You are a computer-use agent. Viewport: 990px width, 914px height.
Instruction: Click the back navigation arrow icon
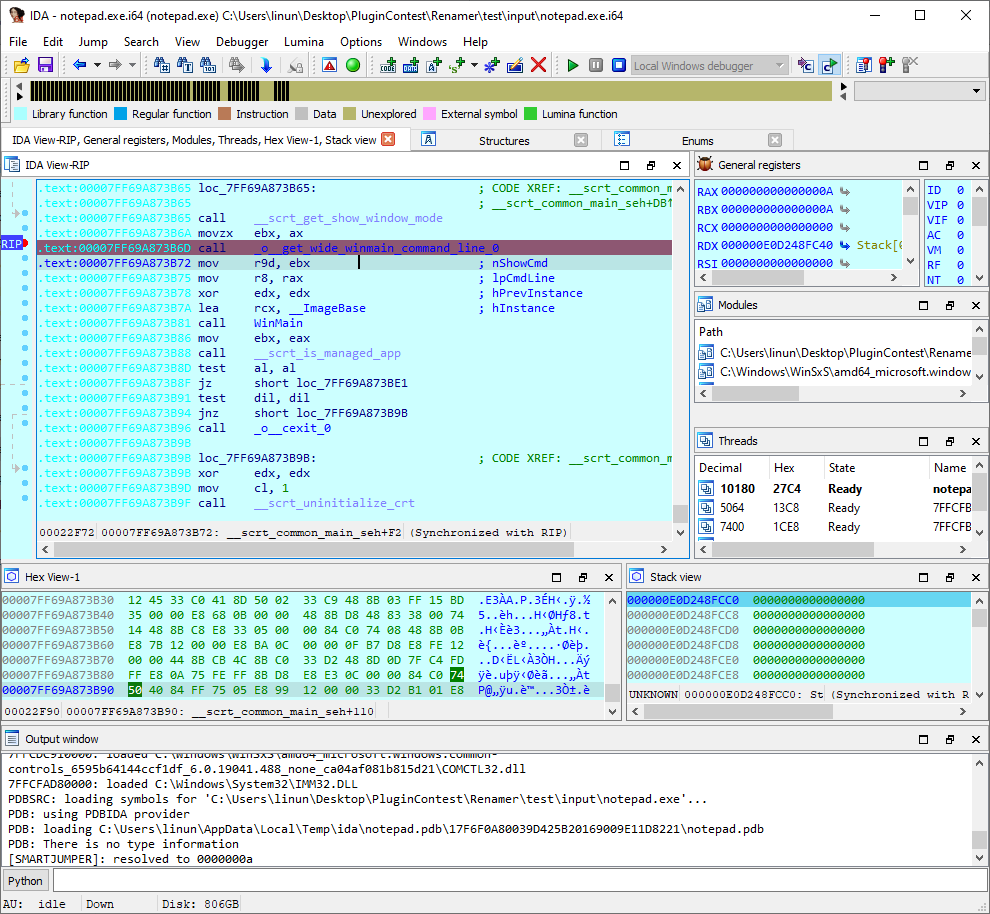pos(80,65)
